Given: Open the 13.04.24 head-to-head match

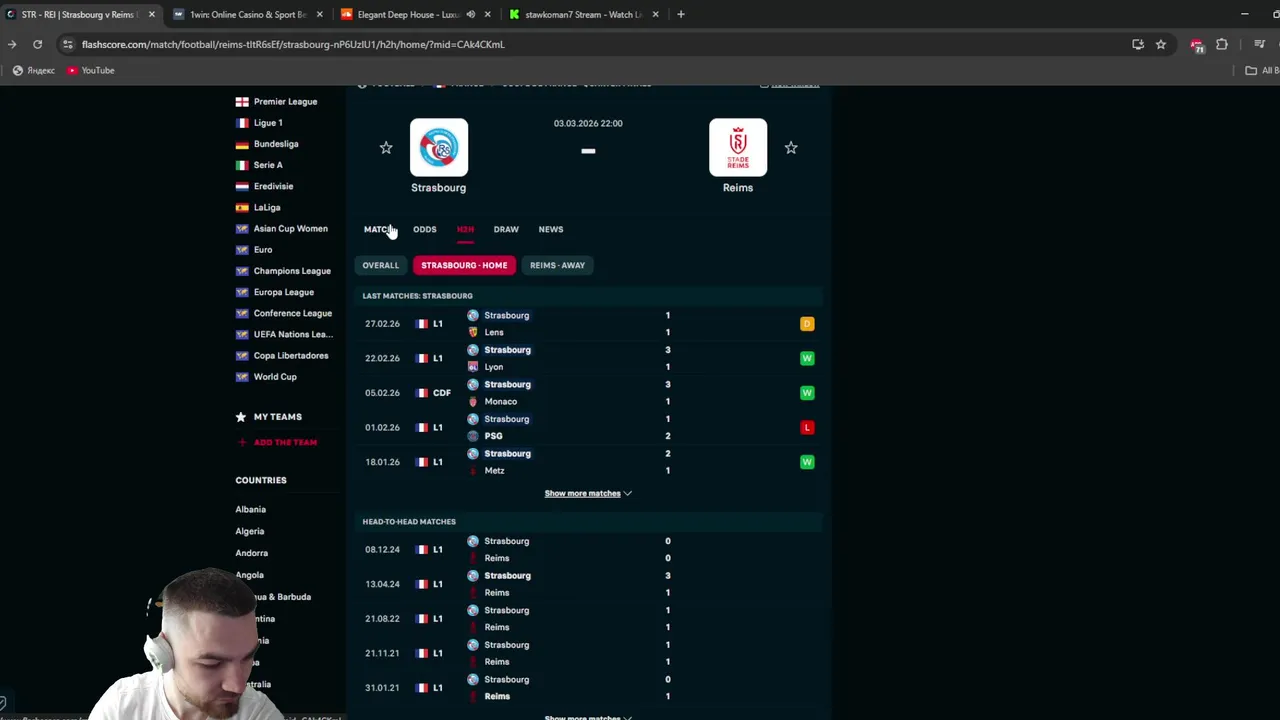Looking at the screenshot, I should tap(589, 584).
